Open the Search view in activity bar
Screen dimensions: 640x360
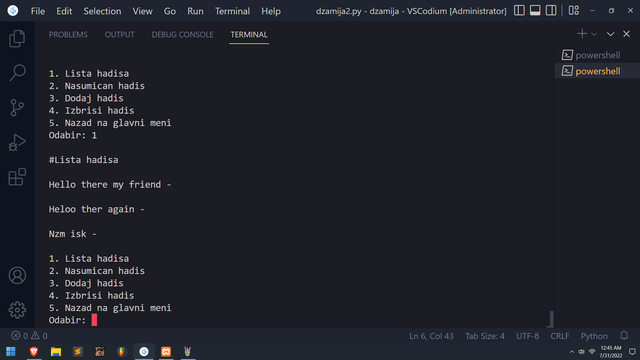(x=17, y=73)
